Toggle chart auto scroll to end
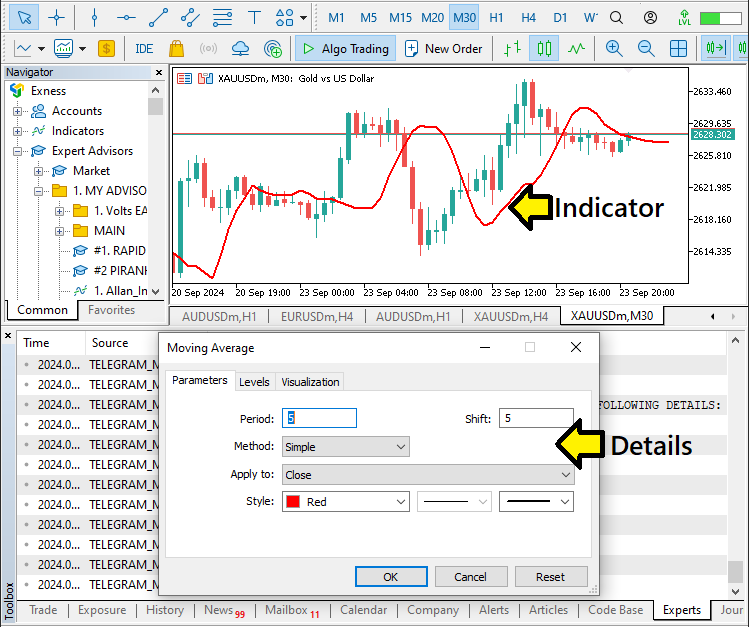This screenshot has height=627, width=749. pos(716,48)
